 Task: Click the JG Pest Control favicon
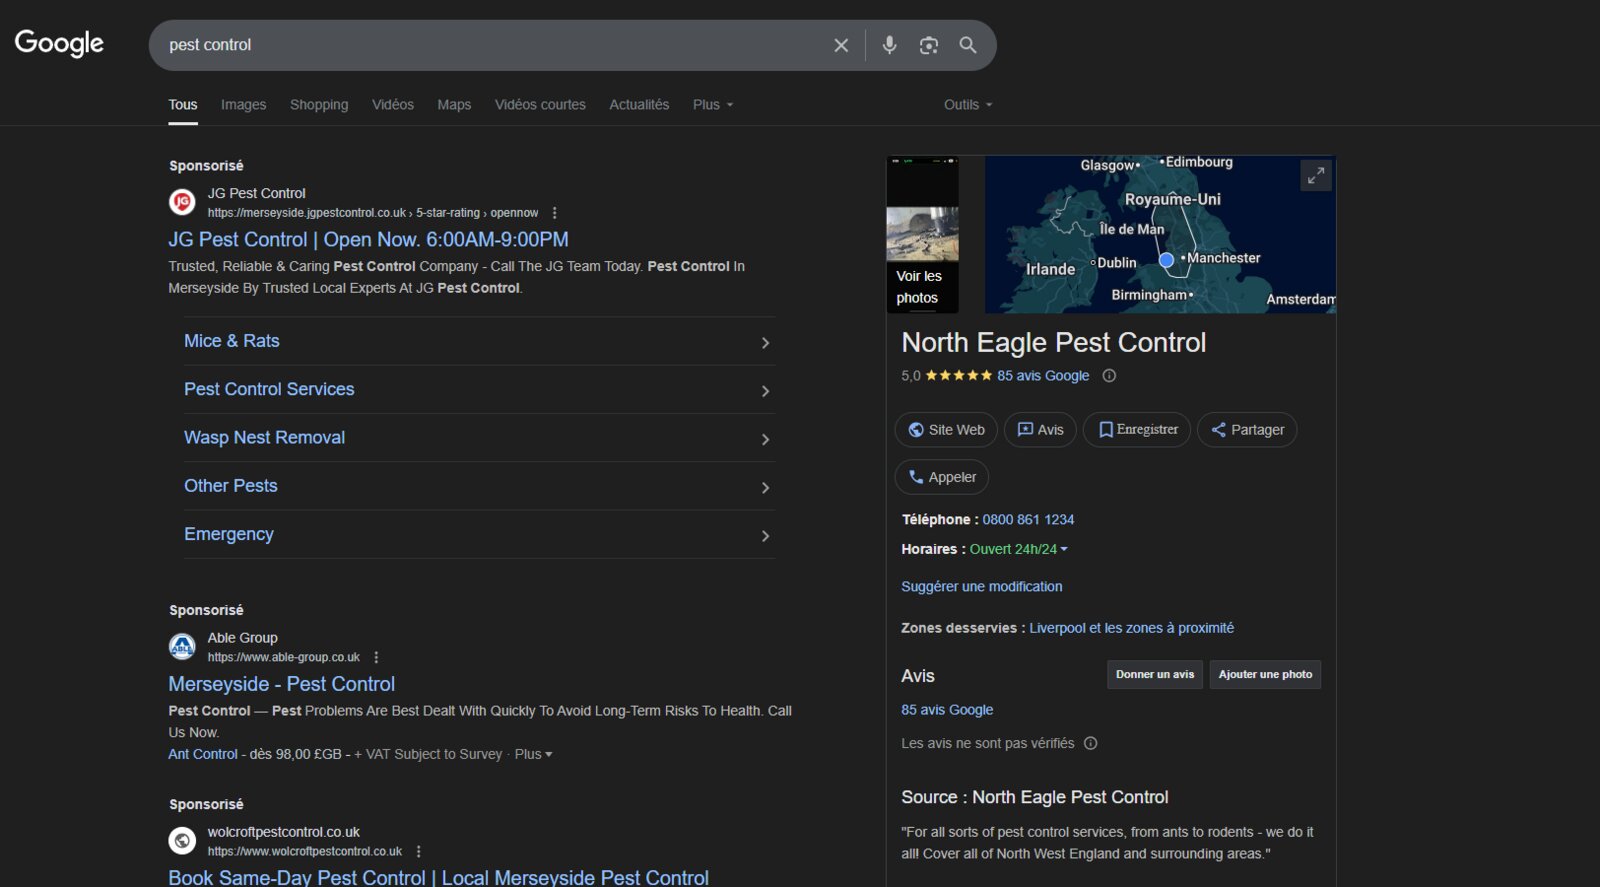pos(182,202)
